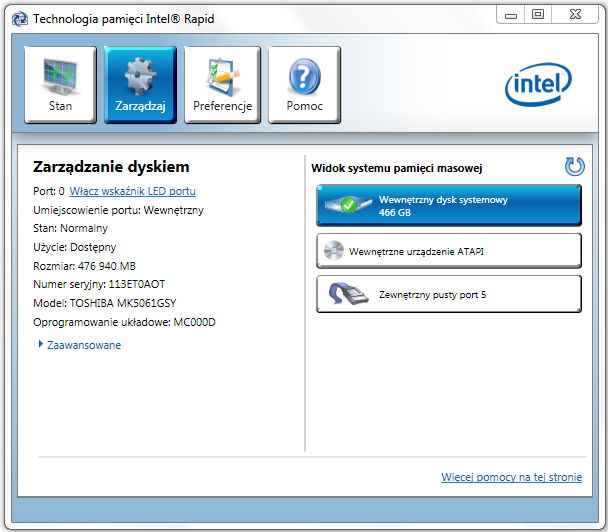608x532 pixels.
Task: Click Oprogramowanie układowe: MC000D text
Action: pos(124,322)
